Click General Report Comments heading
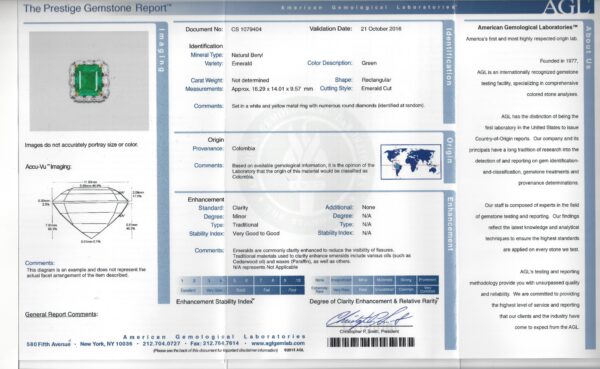The image size is (600, 369). [x=61, y=314]
